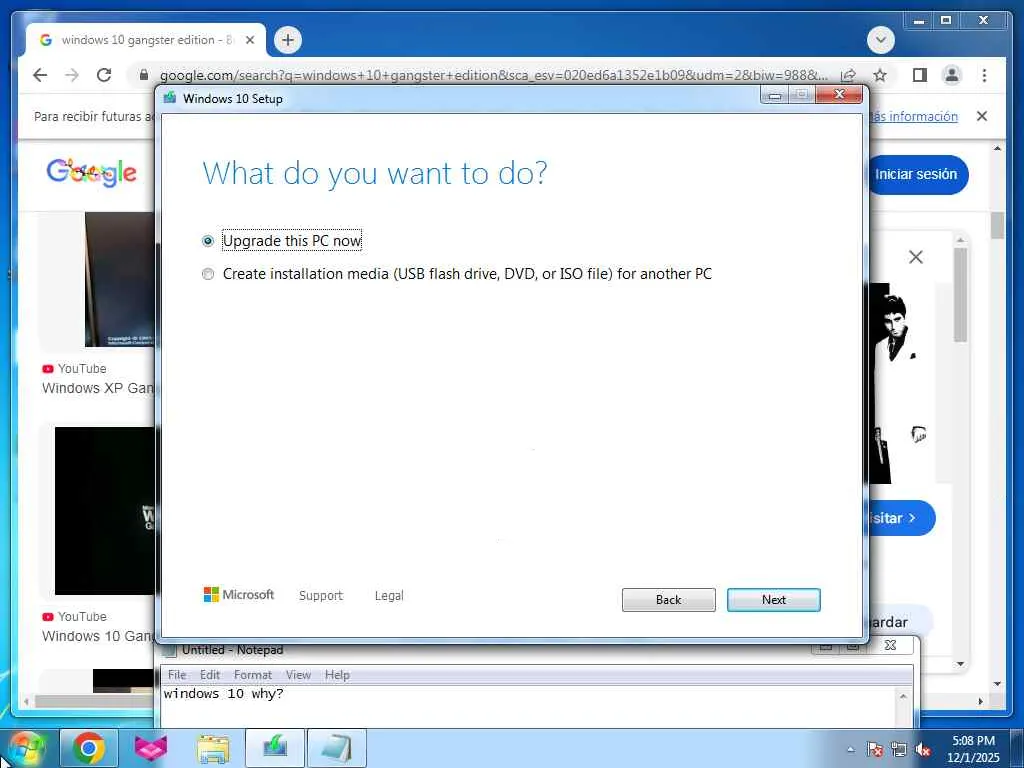Image resolution: width=1024 pixels, height=768 pixels.
Task: Click the Visitar button in preview panel
Action: (x=901, y=518)
